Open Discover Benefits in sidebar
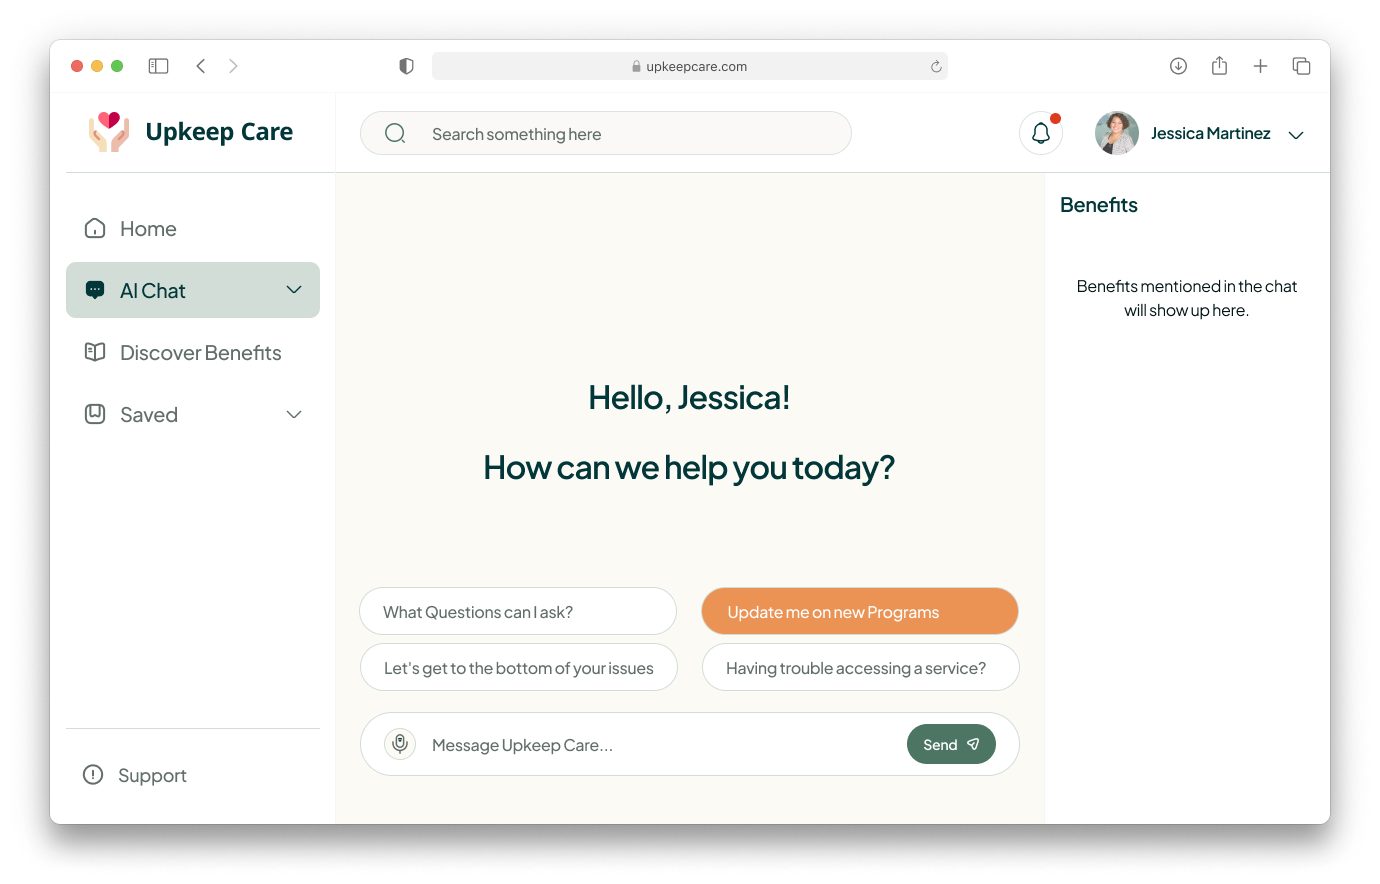 [x=200, y=353]
